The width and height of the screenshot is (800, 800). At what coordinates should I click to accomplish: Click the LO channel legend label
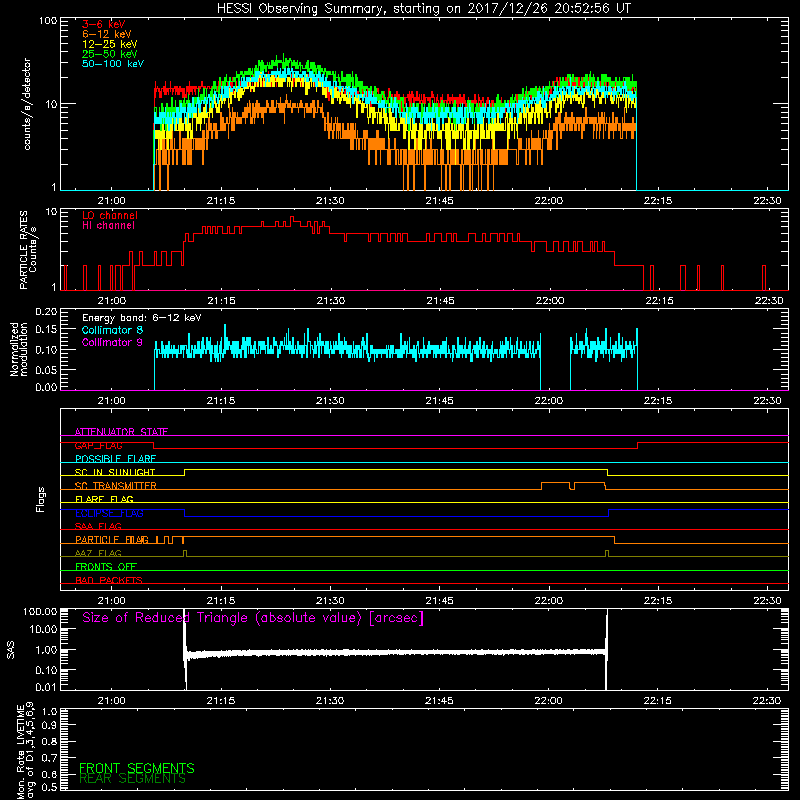[x=110, y=215]
